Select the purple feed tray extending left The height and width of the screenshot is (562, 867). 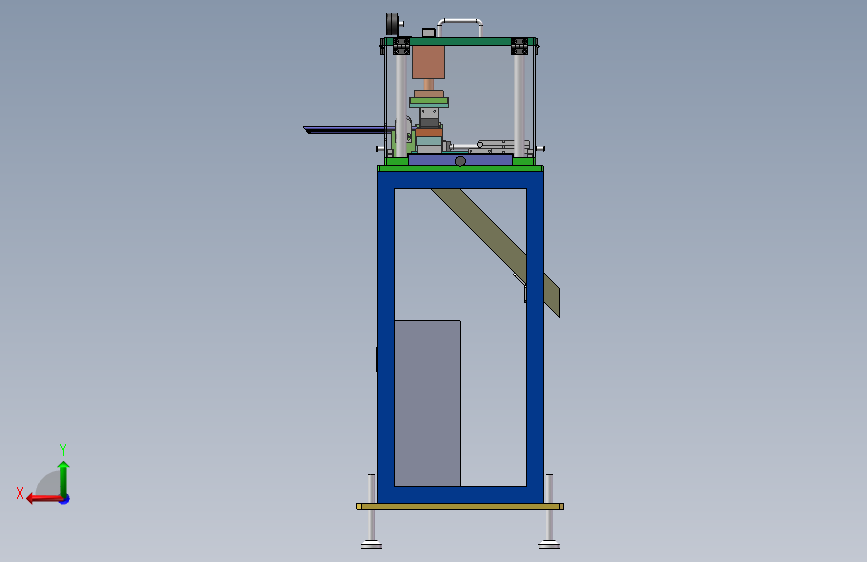point(346,130)
